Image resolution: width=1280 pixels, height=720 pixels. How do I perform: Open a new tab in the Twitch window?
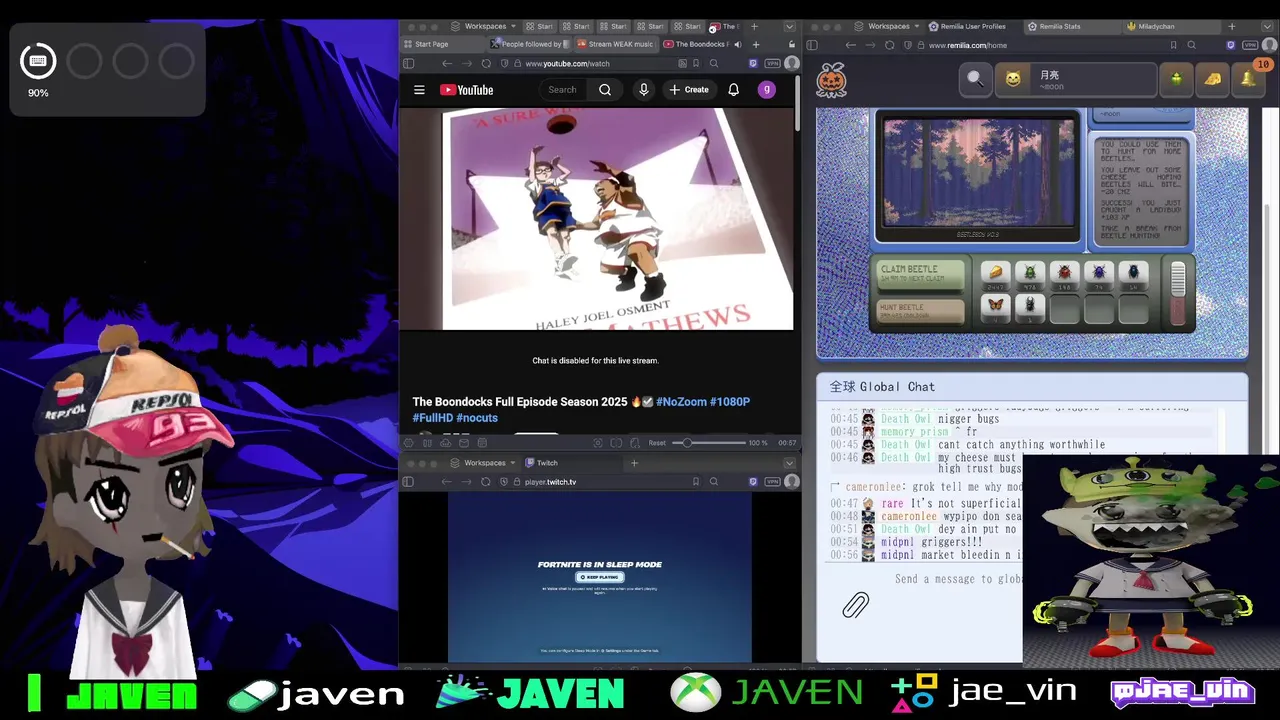coord(634,463)
